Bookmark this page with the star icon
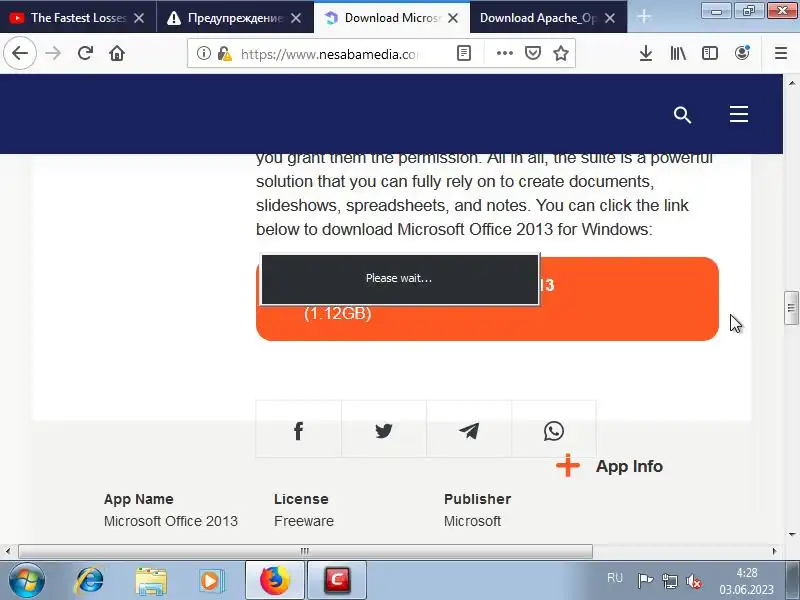This screenshot has width=800, height=600. tap(561, 53)
